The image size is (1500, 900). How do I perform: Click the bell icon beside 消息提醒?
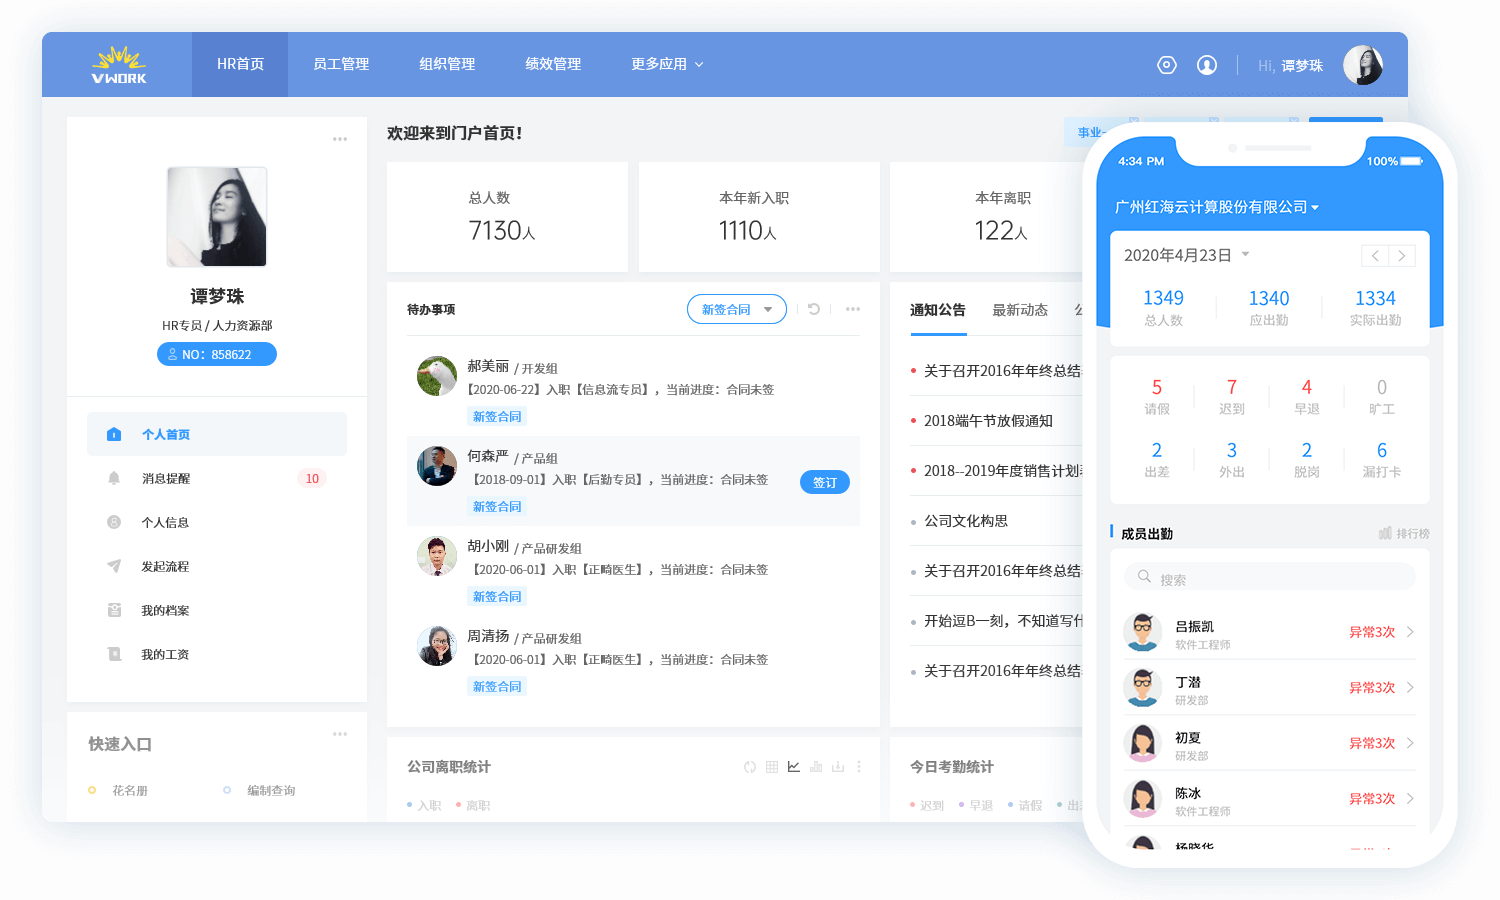114,478
